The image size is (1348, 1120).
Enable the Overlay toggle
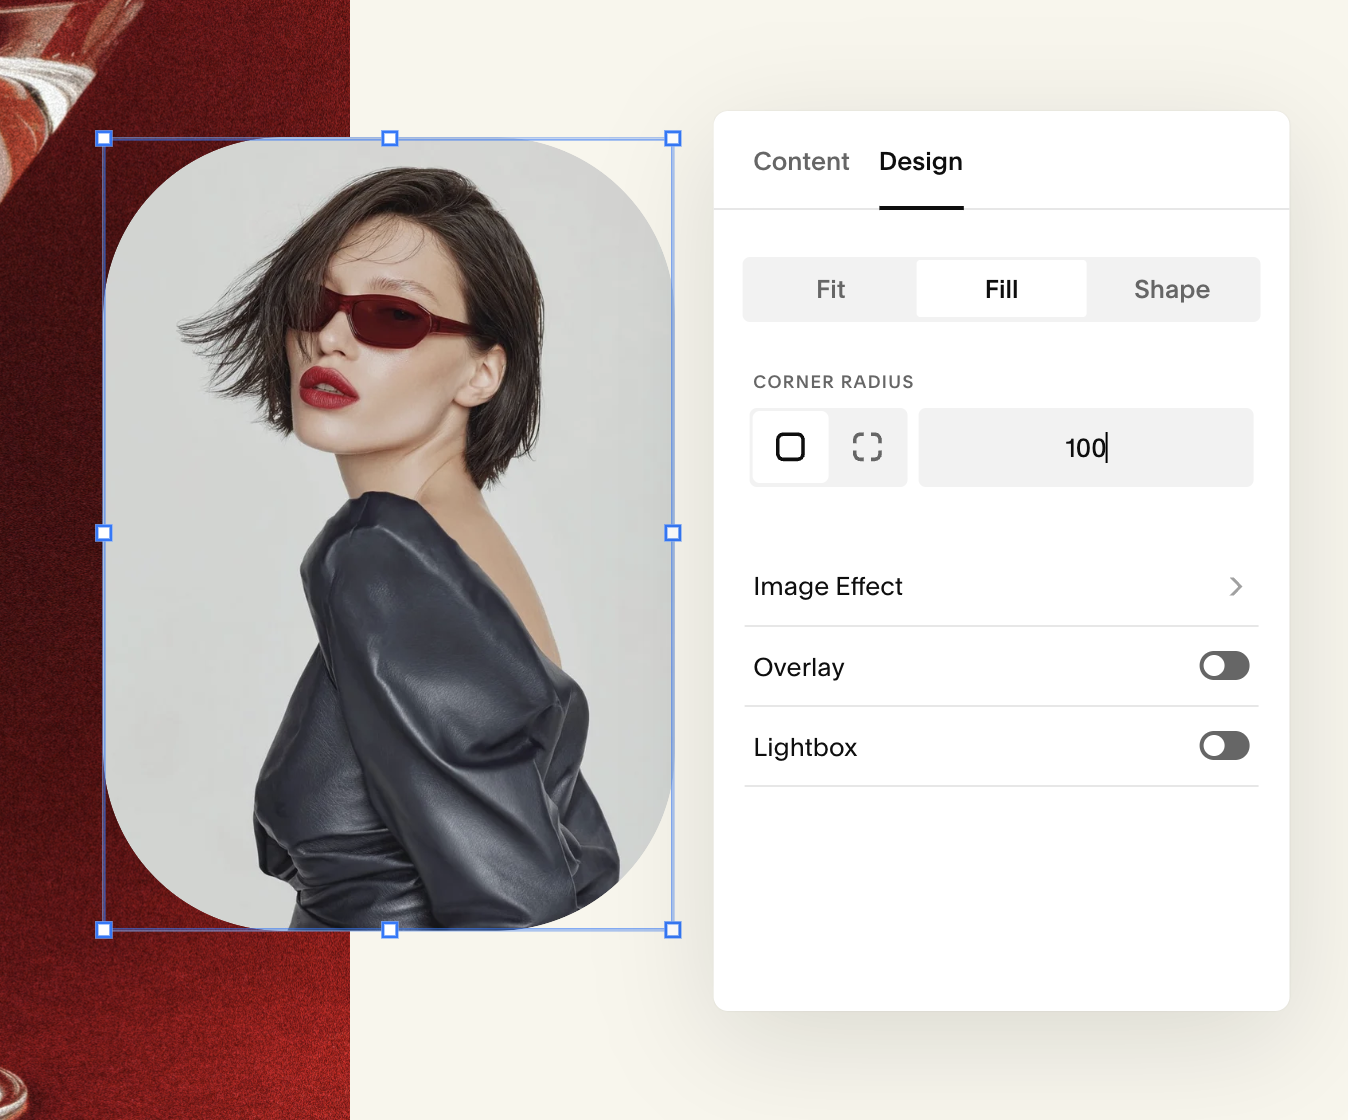coord(1224,666)
